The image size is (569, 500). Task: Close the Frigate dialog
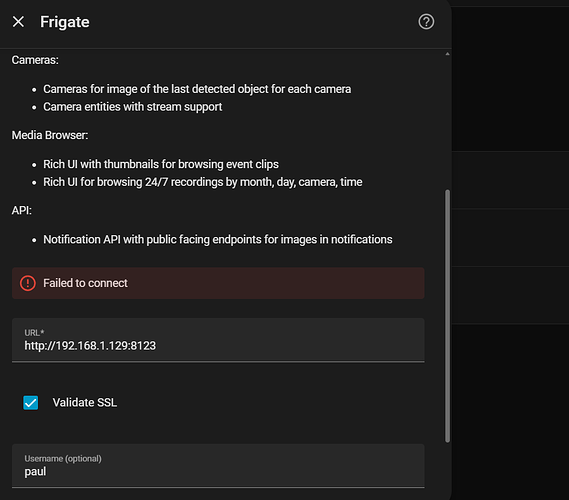(18, 22)
